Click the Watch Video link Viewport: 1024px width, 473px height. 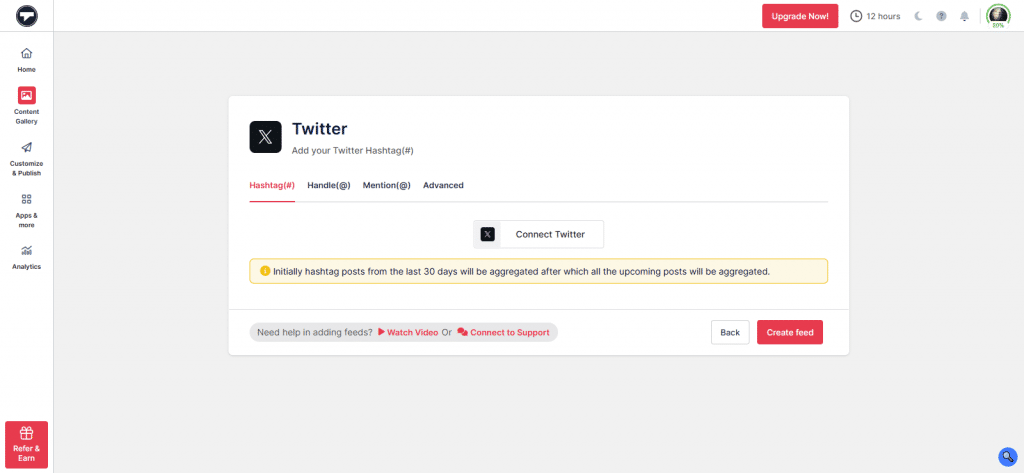click(408, 333)
